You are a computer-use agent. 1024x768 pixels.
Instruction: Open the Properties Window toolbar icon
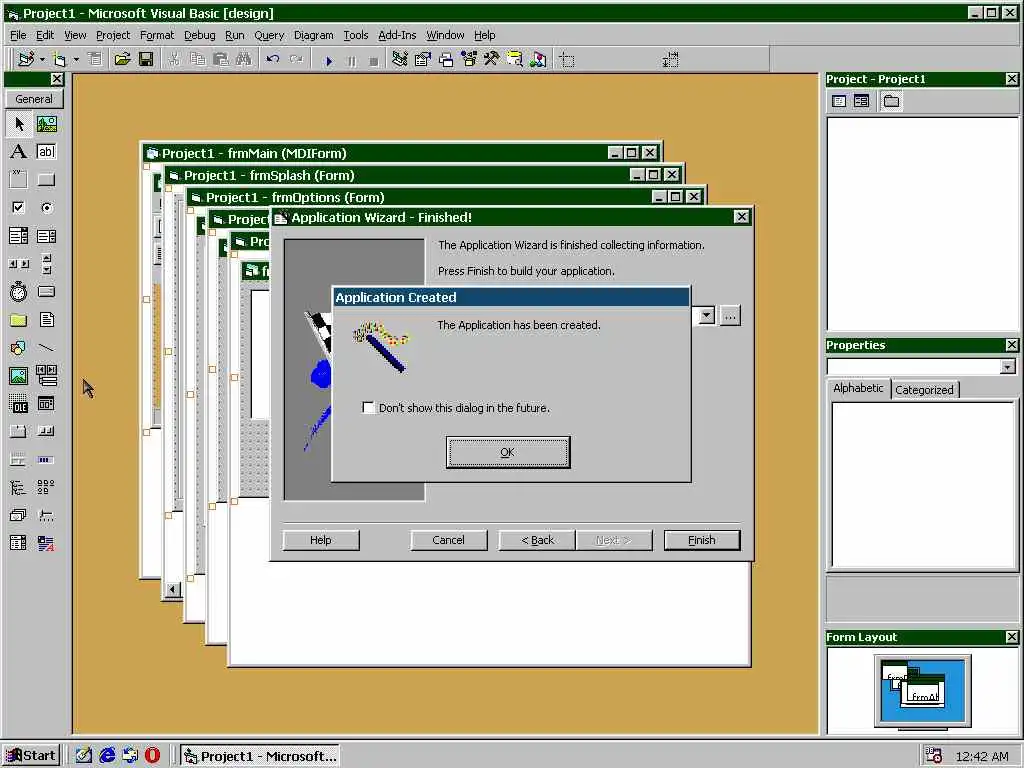click(x=423, y=60)
